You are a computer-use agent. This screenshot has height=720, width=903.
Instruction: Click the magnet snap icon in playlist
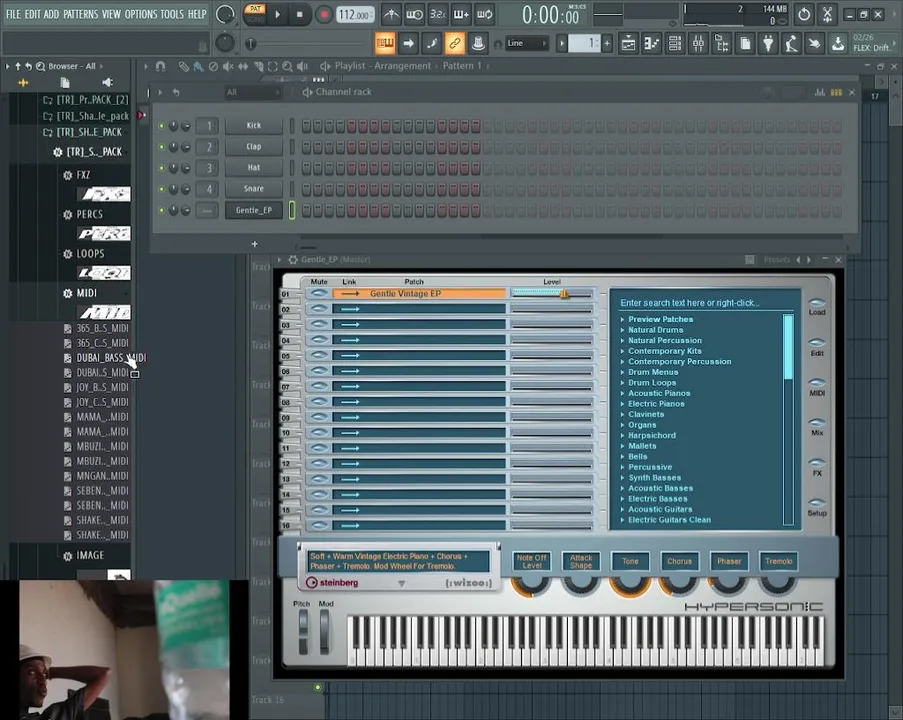coord(161,66)
